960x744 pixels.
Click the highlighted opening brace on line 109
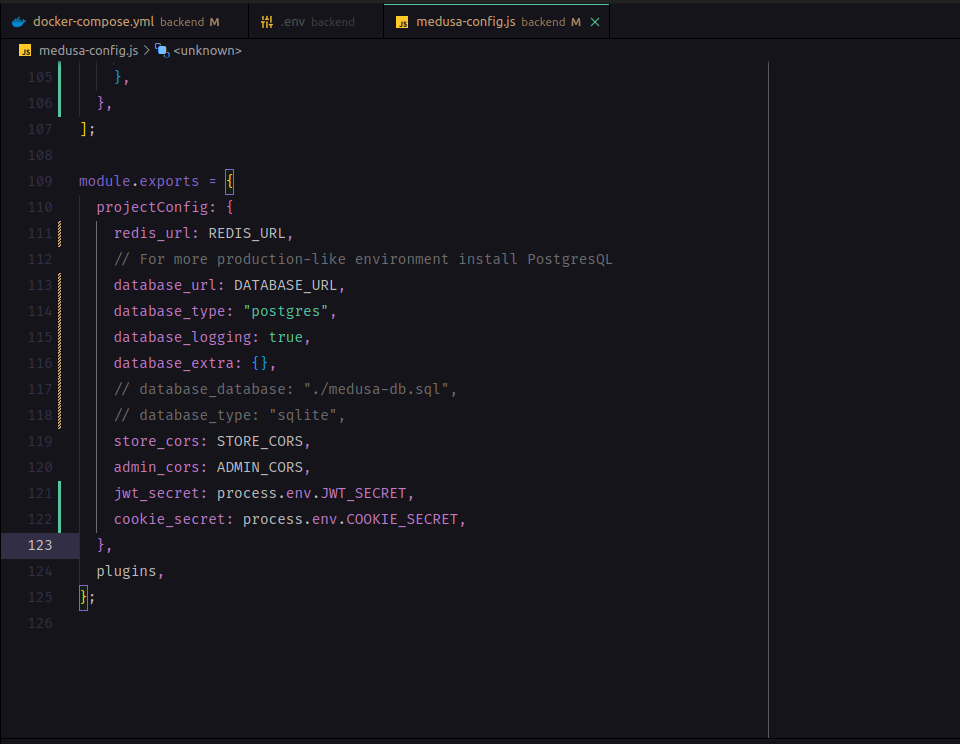coord(230,181)
